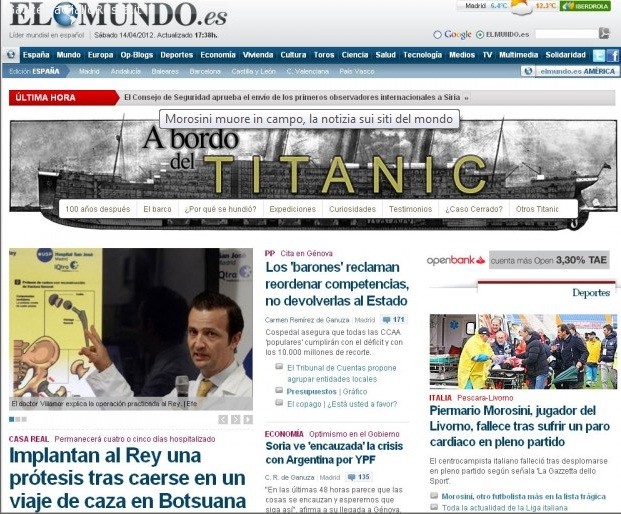Viewport: 621px width, 514px height.
Task: Open Titanic tab 'Curiosidades'
Action: coord(352,209)
